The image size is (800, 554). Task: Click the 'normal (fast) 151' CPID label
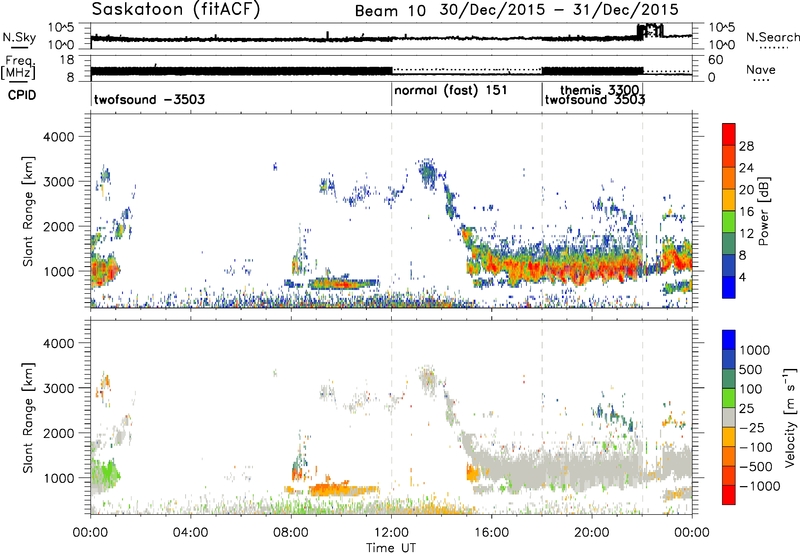pos(451,90)
